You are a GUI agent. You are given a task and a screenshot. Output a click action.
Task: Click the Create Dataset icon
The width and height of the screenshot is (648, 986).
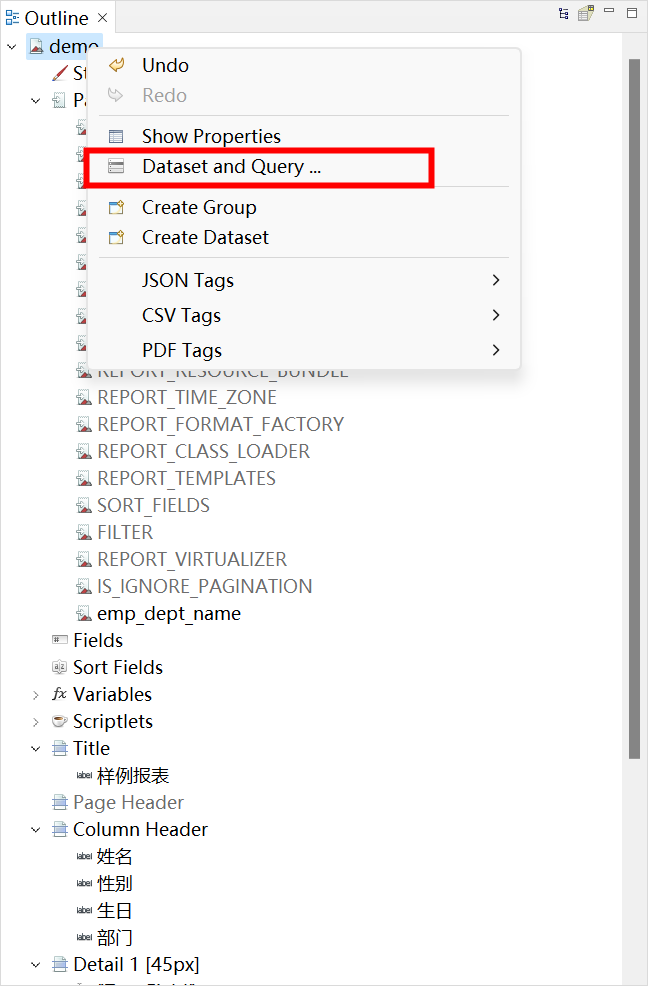click(x=117, y=238)
